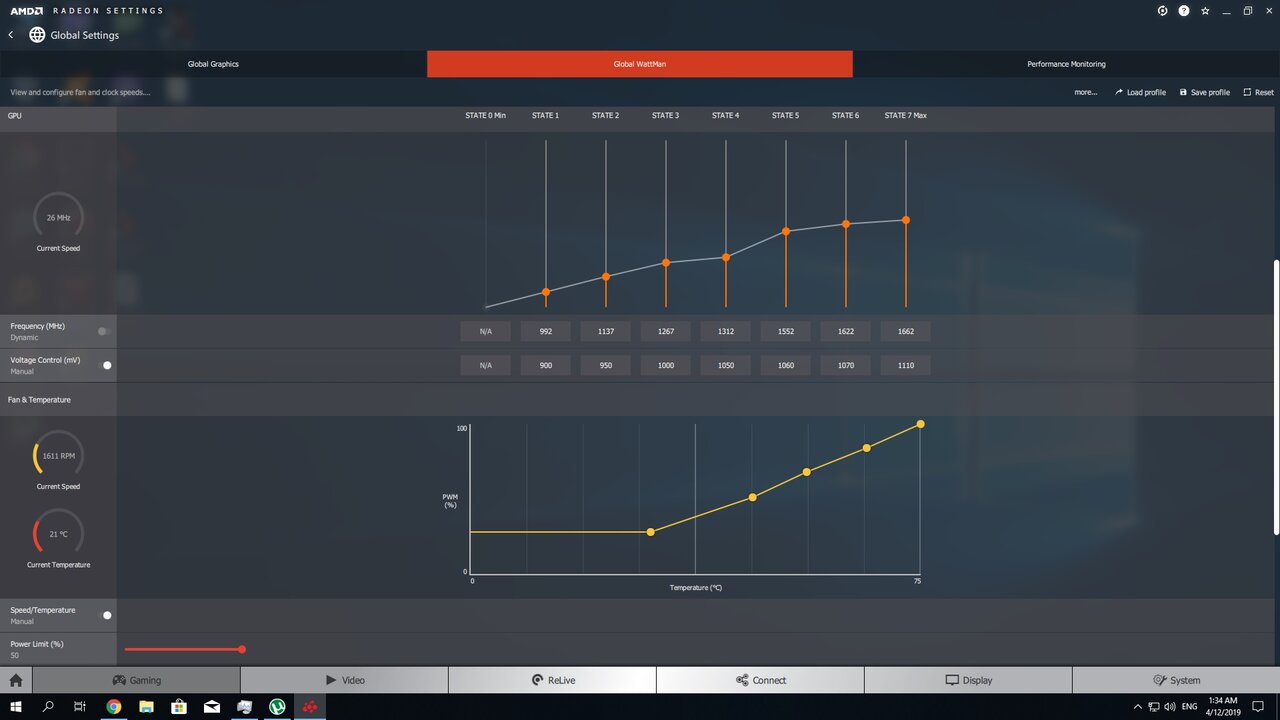Click the 1611 RPM fan speed gauge
The image size is (1280, 720).
click(58, 456)
